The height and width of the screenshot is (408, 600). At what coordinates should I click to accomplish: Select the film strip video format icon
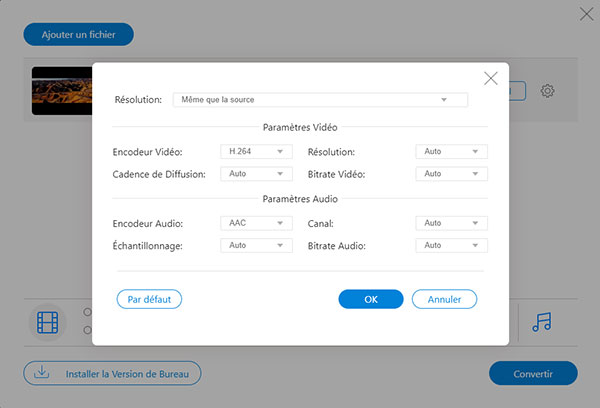point(48,322)
